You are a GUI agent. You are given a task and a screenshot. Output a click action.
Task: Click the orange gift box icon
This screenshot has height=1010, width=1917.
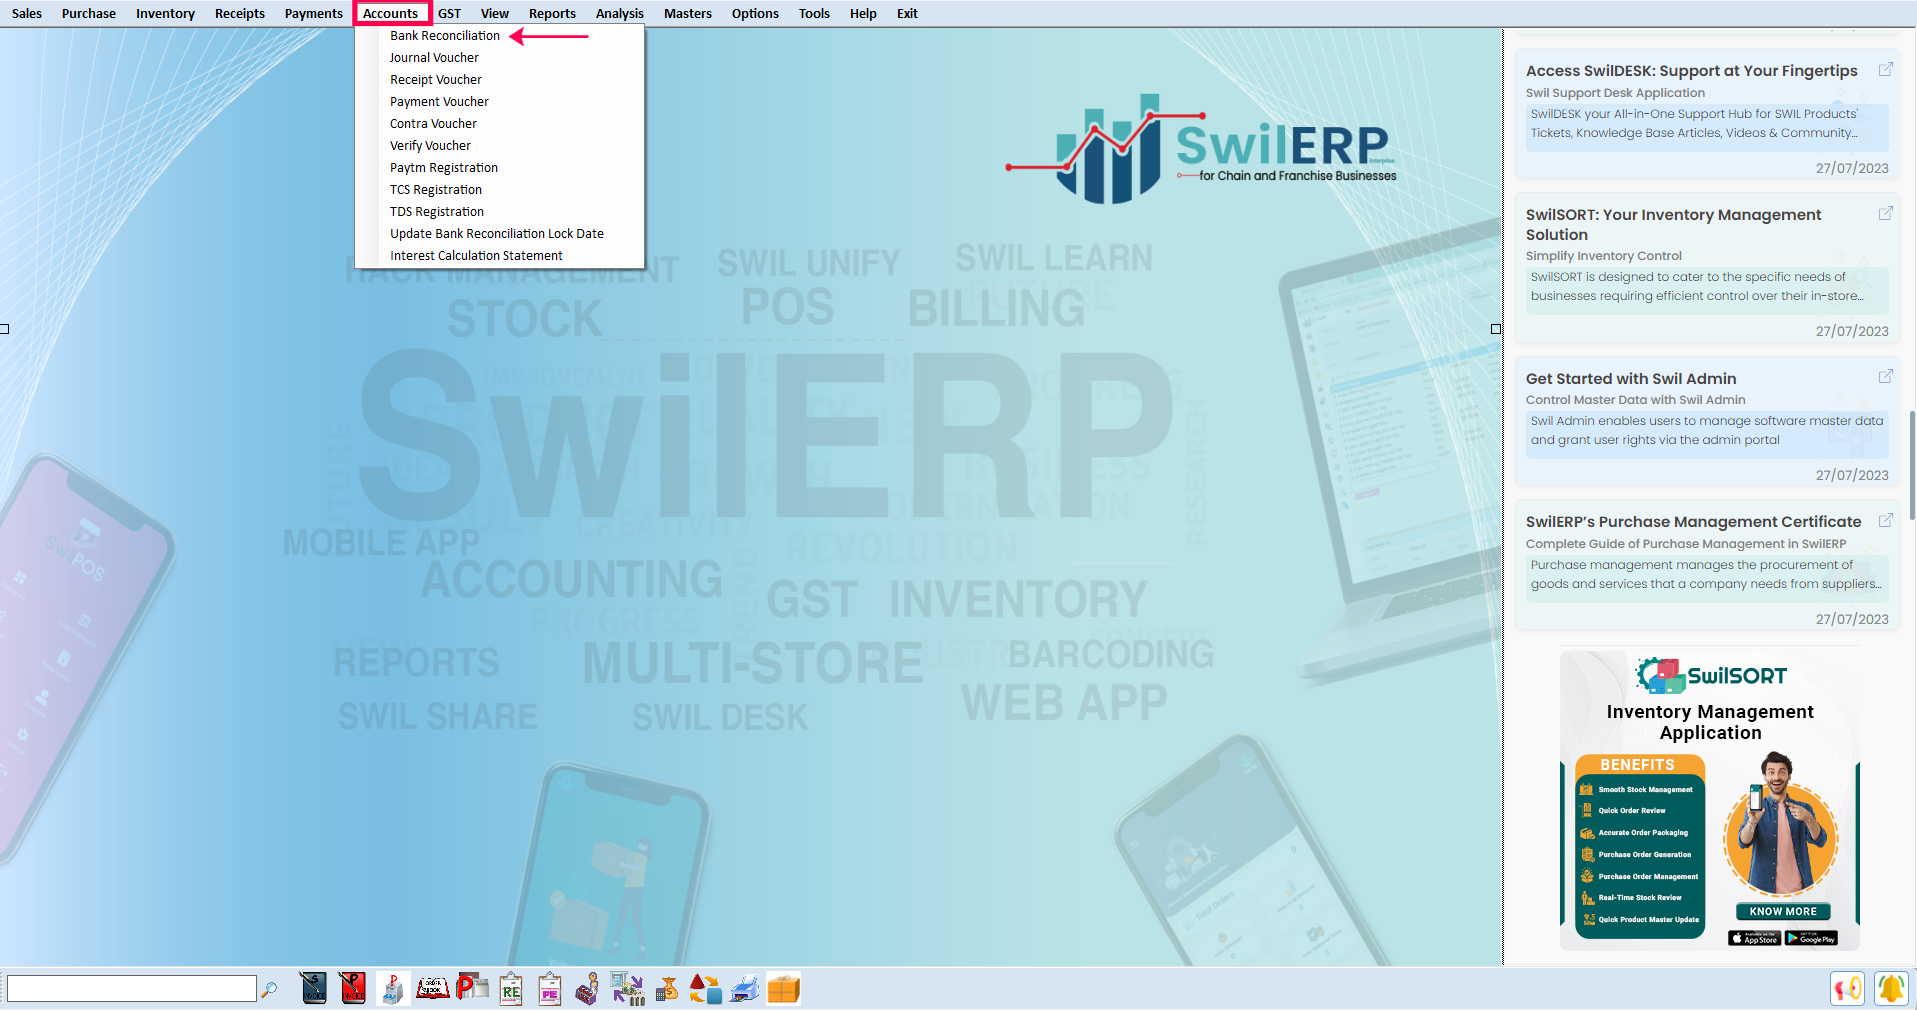click(x=783, y=989)
